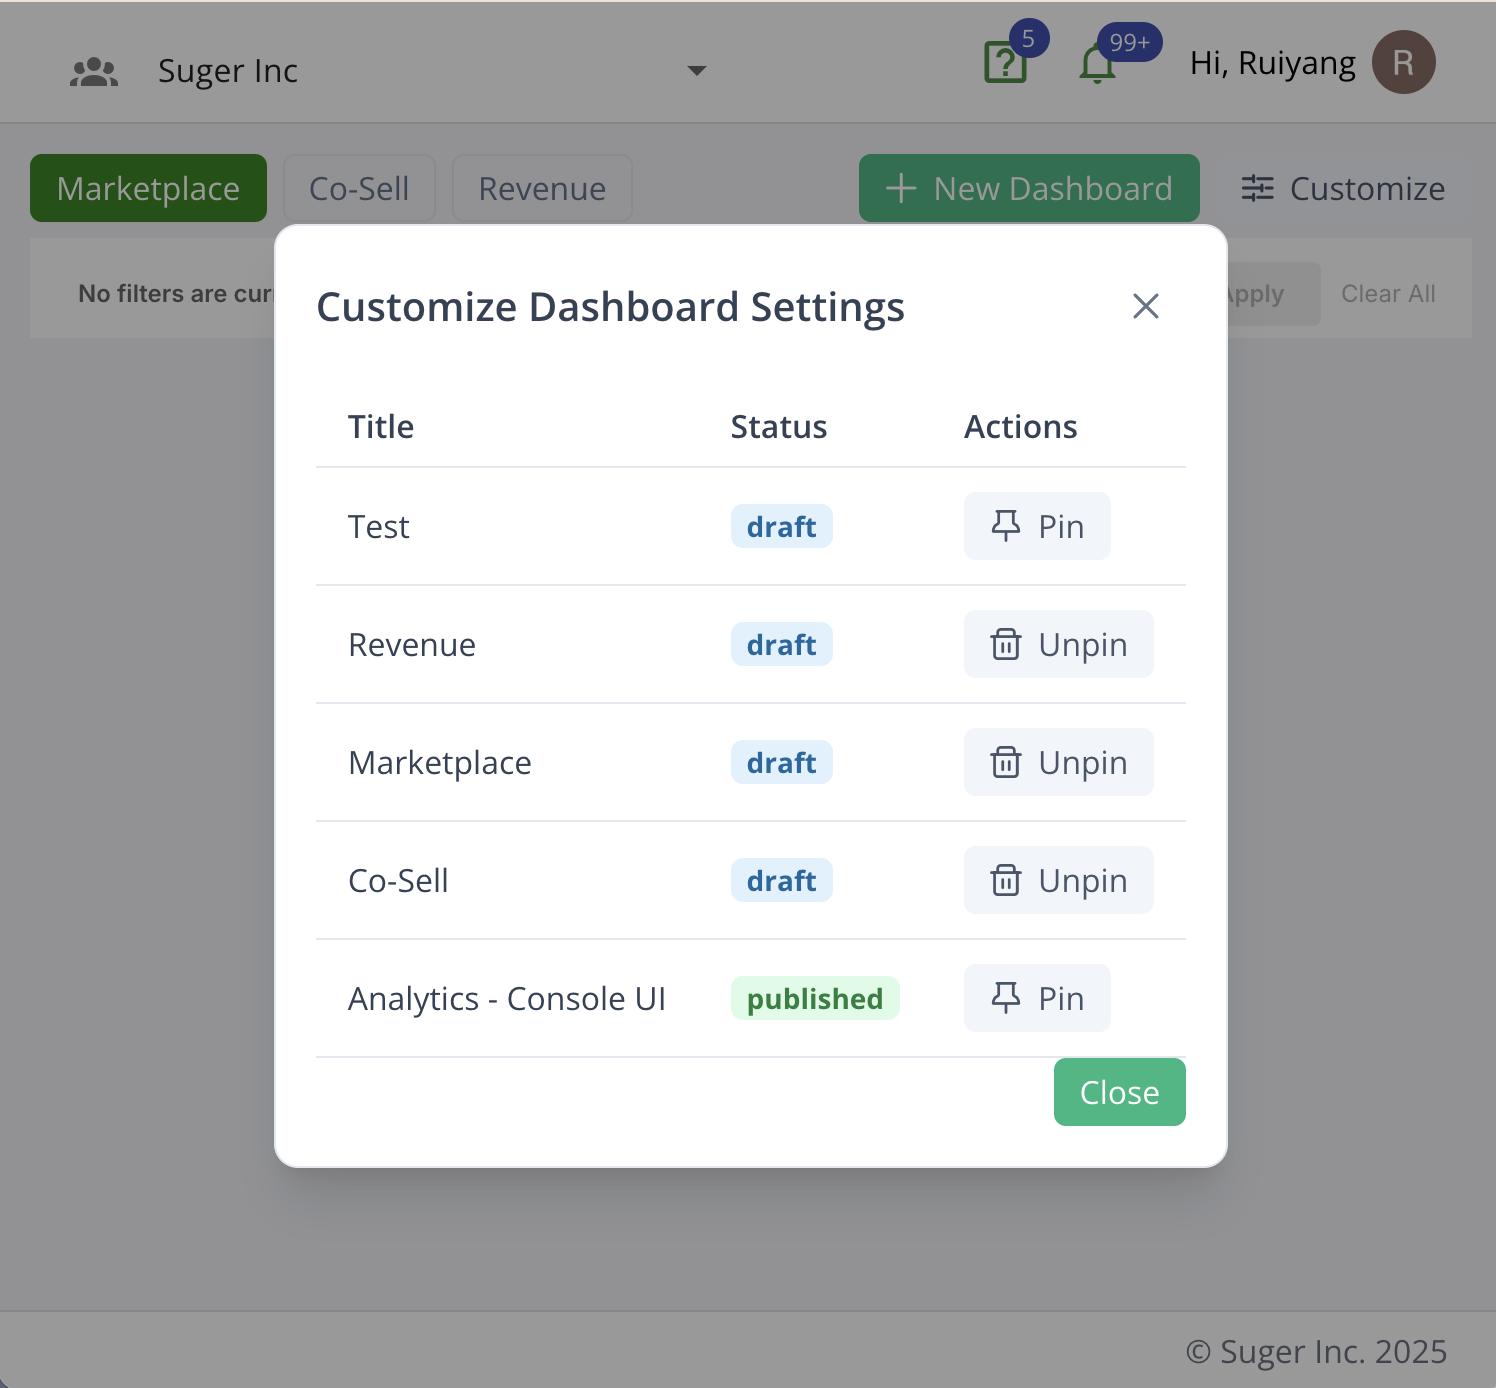Screen dimensions: 1496x1388
Task: Click the team people icon beside Suger Inc
Action: click(92, 70)
